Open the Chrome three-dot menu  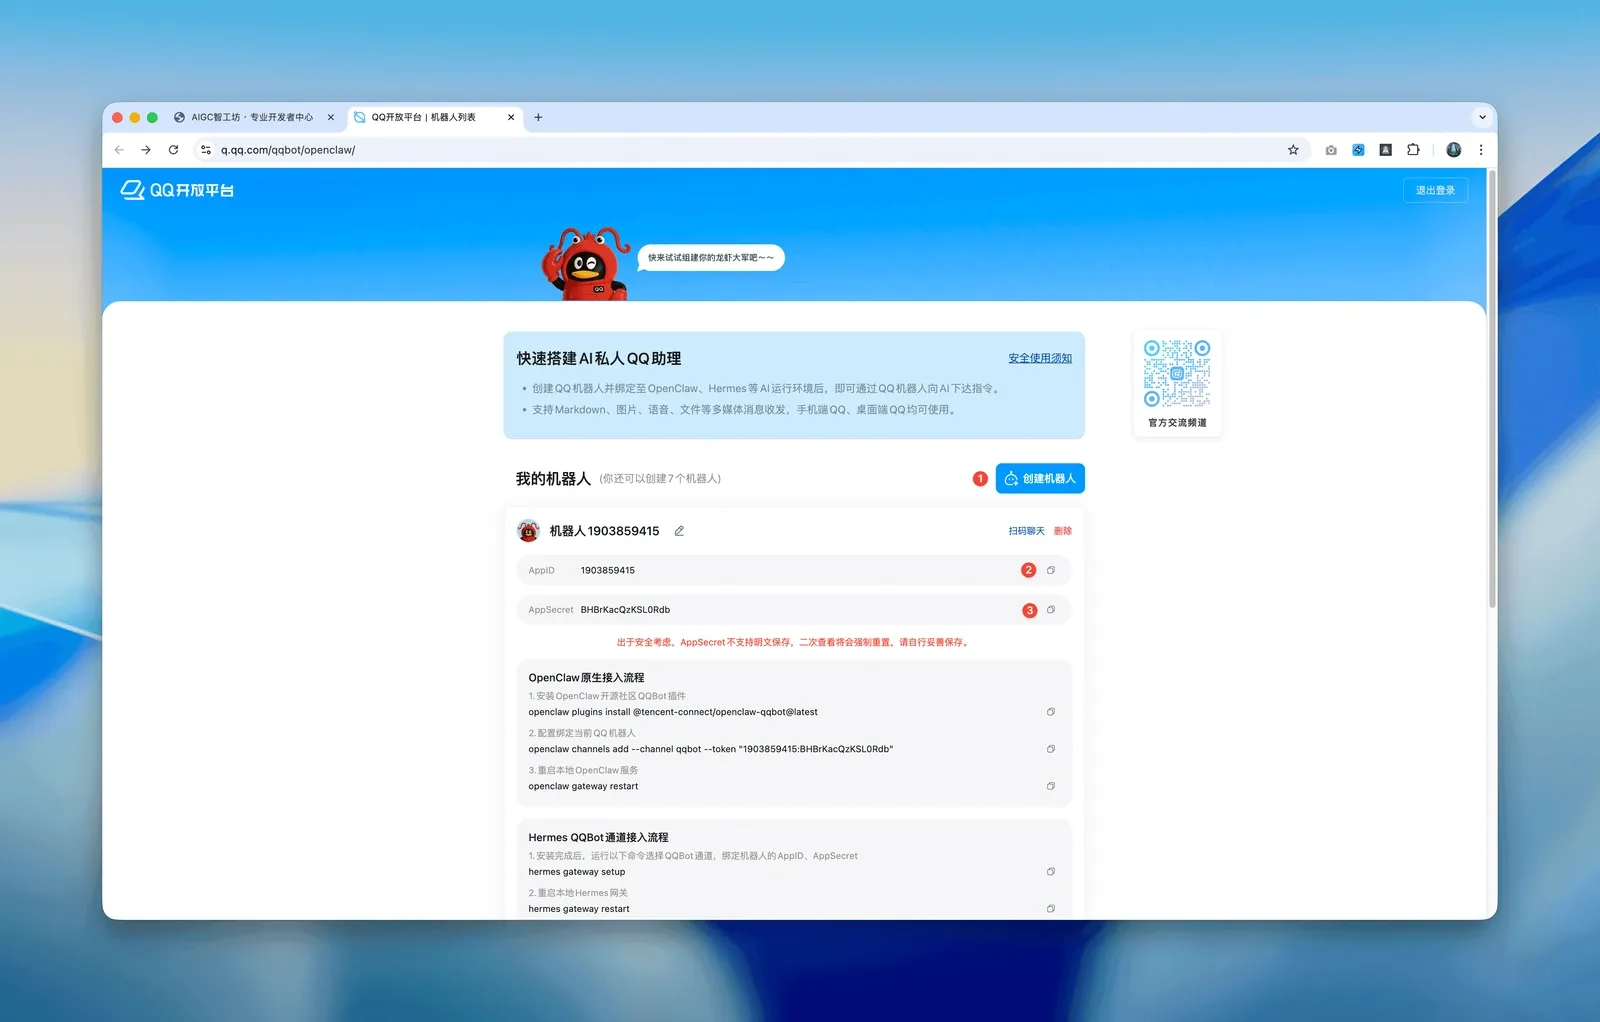pos(1481,150)
